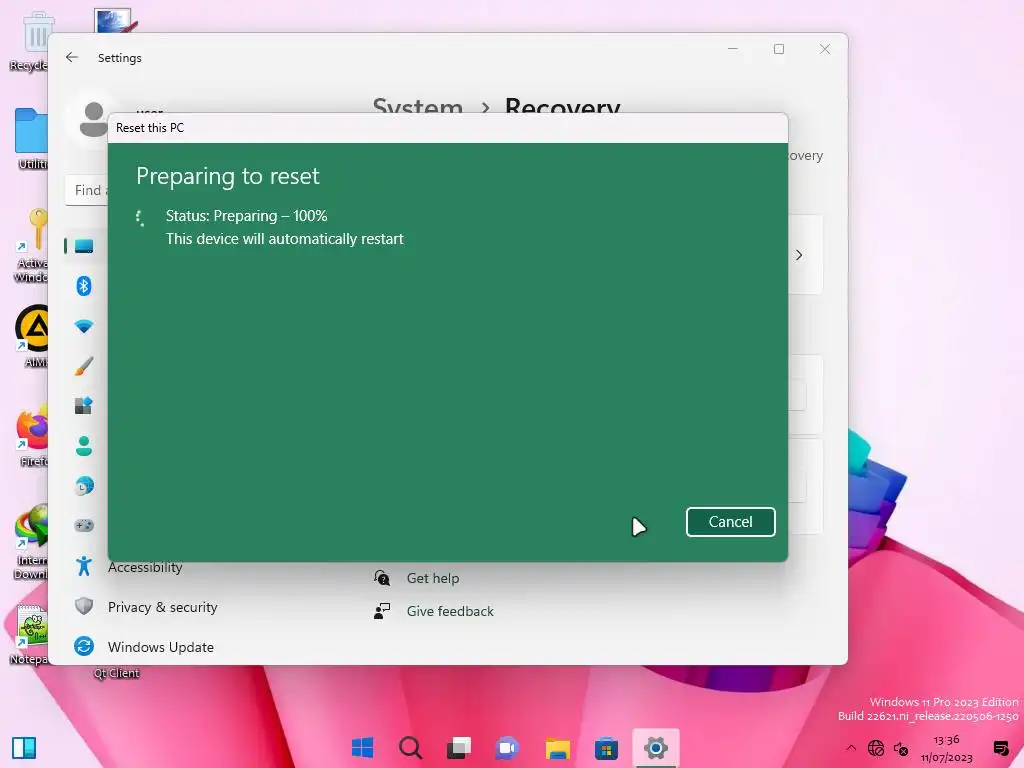Click the Windows Update refresh icon

click(x=84, y=646)
